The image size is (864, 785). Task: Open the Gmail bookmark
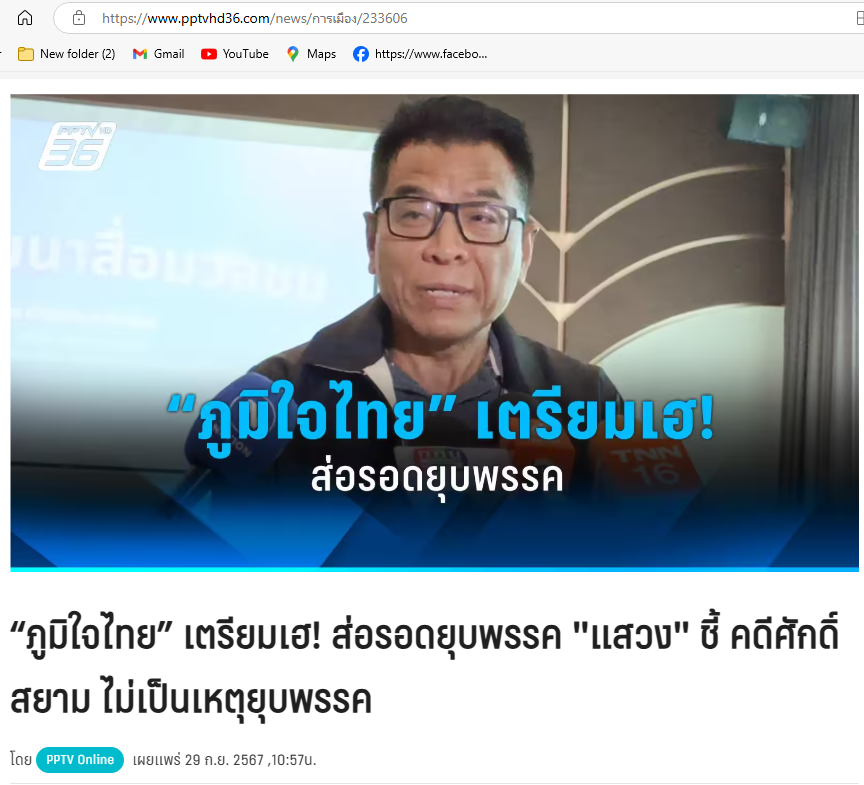coord(159,54)
